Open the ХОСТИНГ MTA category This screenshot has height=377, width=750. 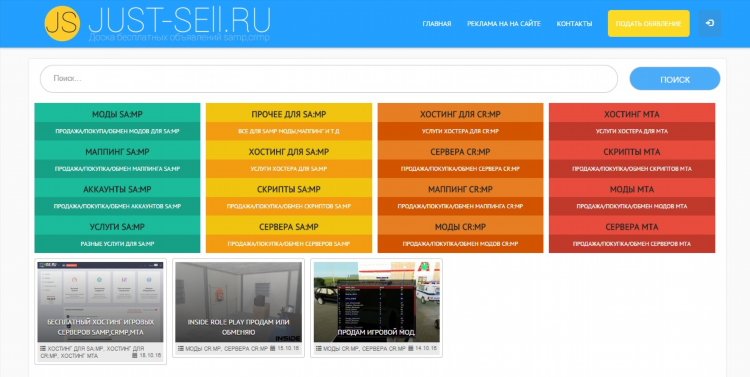[x=632, y=114]
